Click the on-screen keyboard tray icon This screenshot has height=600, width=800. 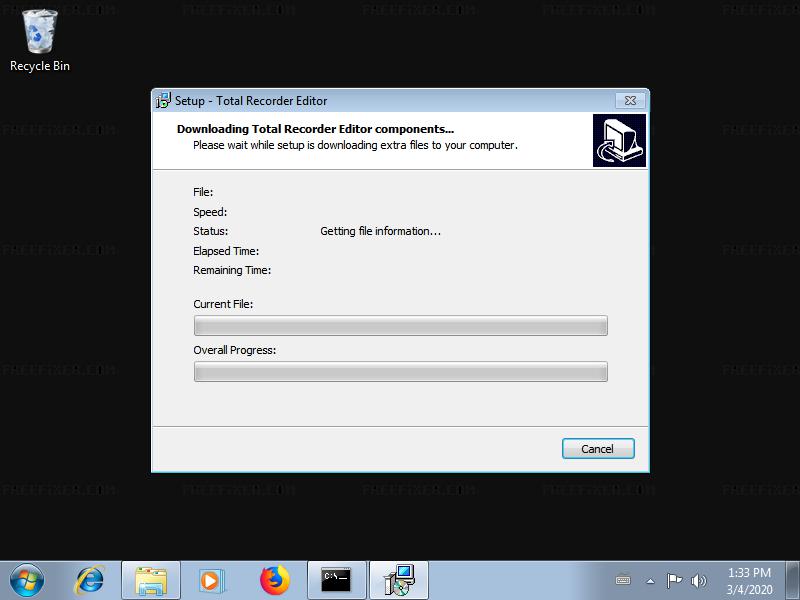tap(624, 581)
